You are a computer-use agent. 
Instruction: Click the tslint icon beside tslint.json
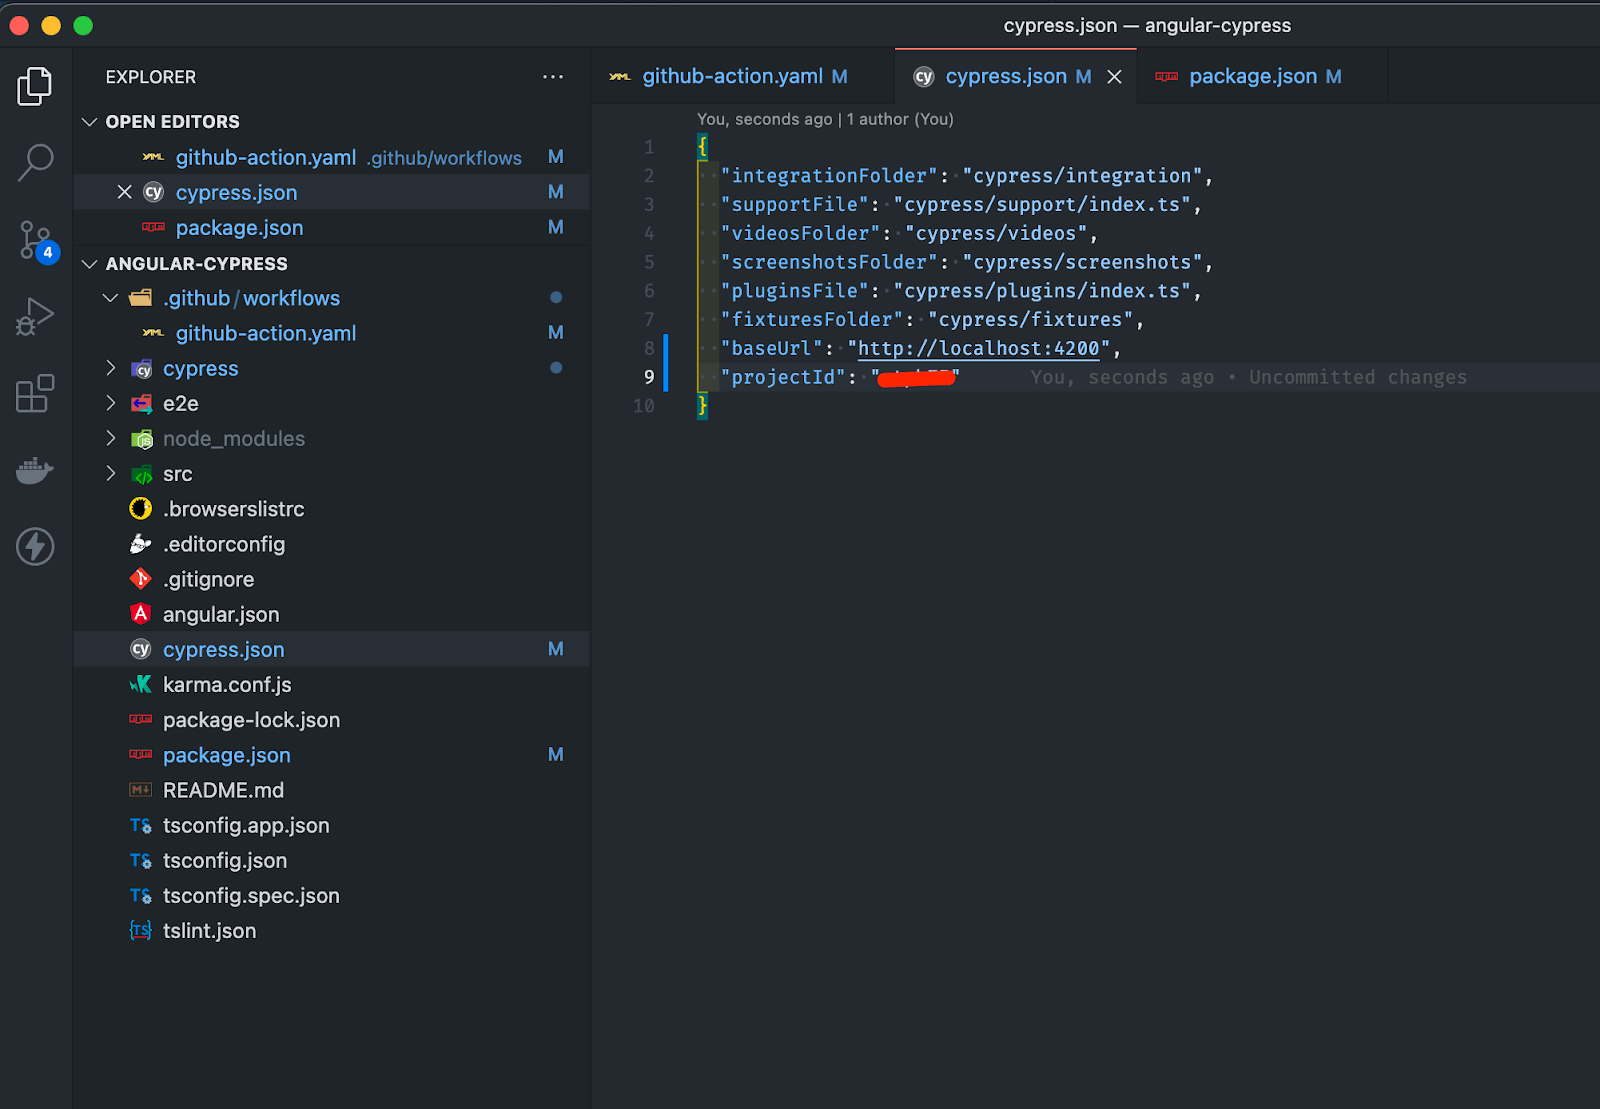pyautogui.click(x=141, y=930)
